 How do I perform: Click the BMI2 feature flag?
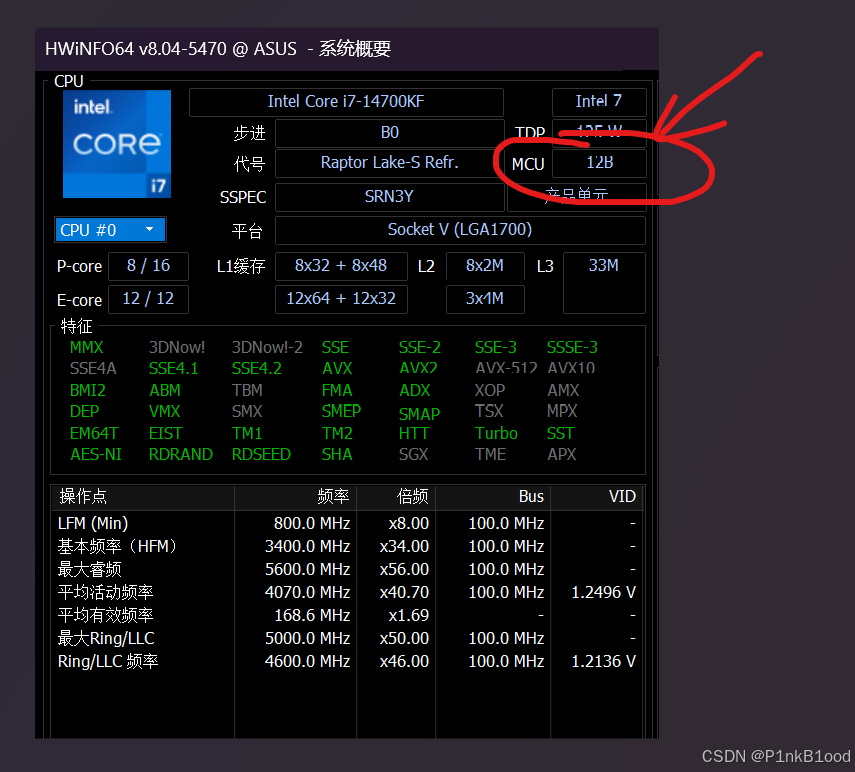pyautogui.click(x=87, y=390)
